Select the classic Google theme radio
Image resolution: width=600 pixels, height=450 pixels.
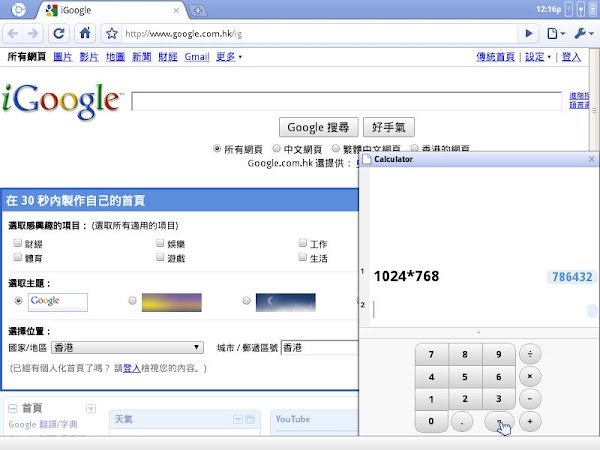18,301
